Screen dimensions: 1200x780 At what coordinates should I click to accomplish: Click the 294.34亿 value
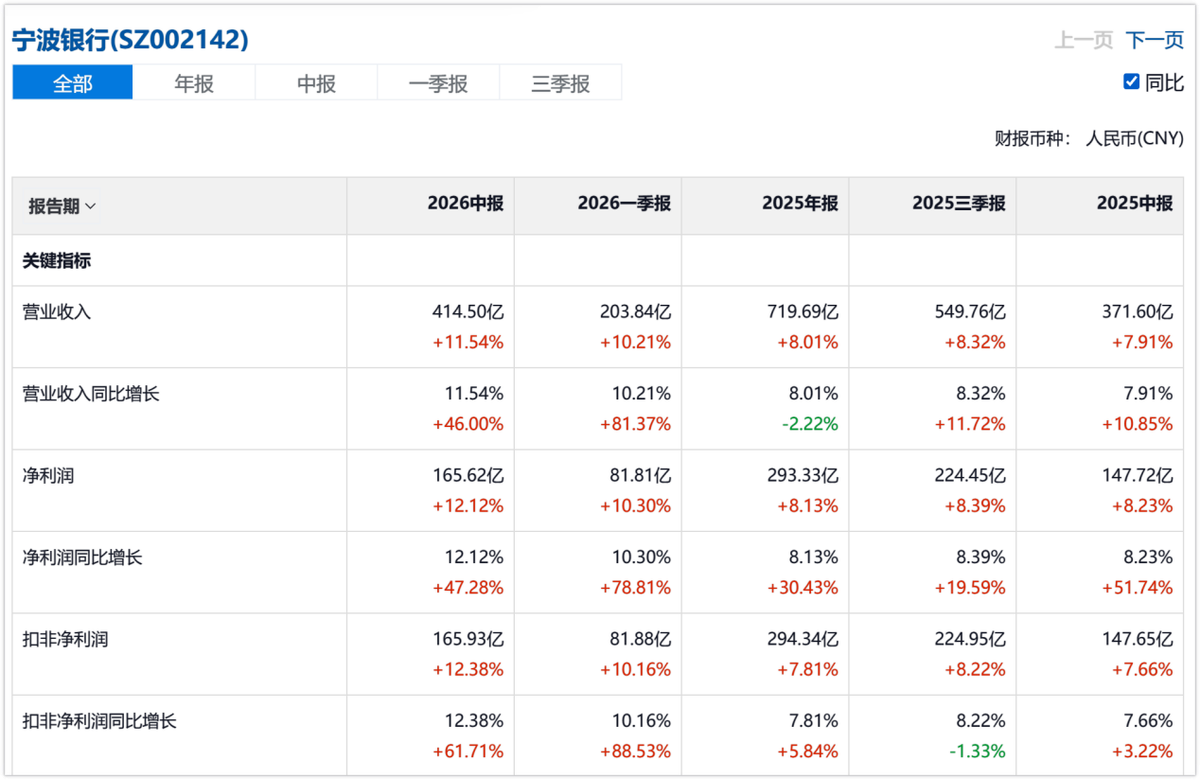(803, 639)
